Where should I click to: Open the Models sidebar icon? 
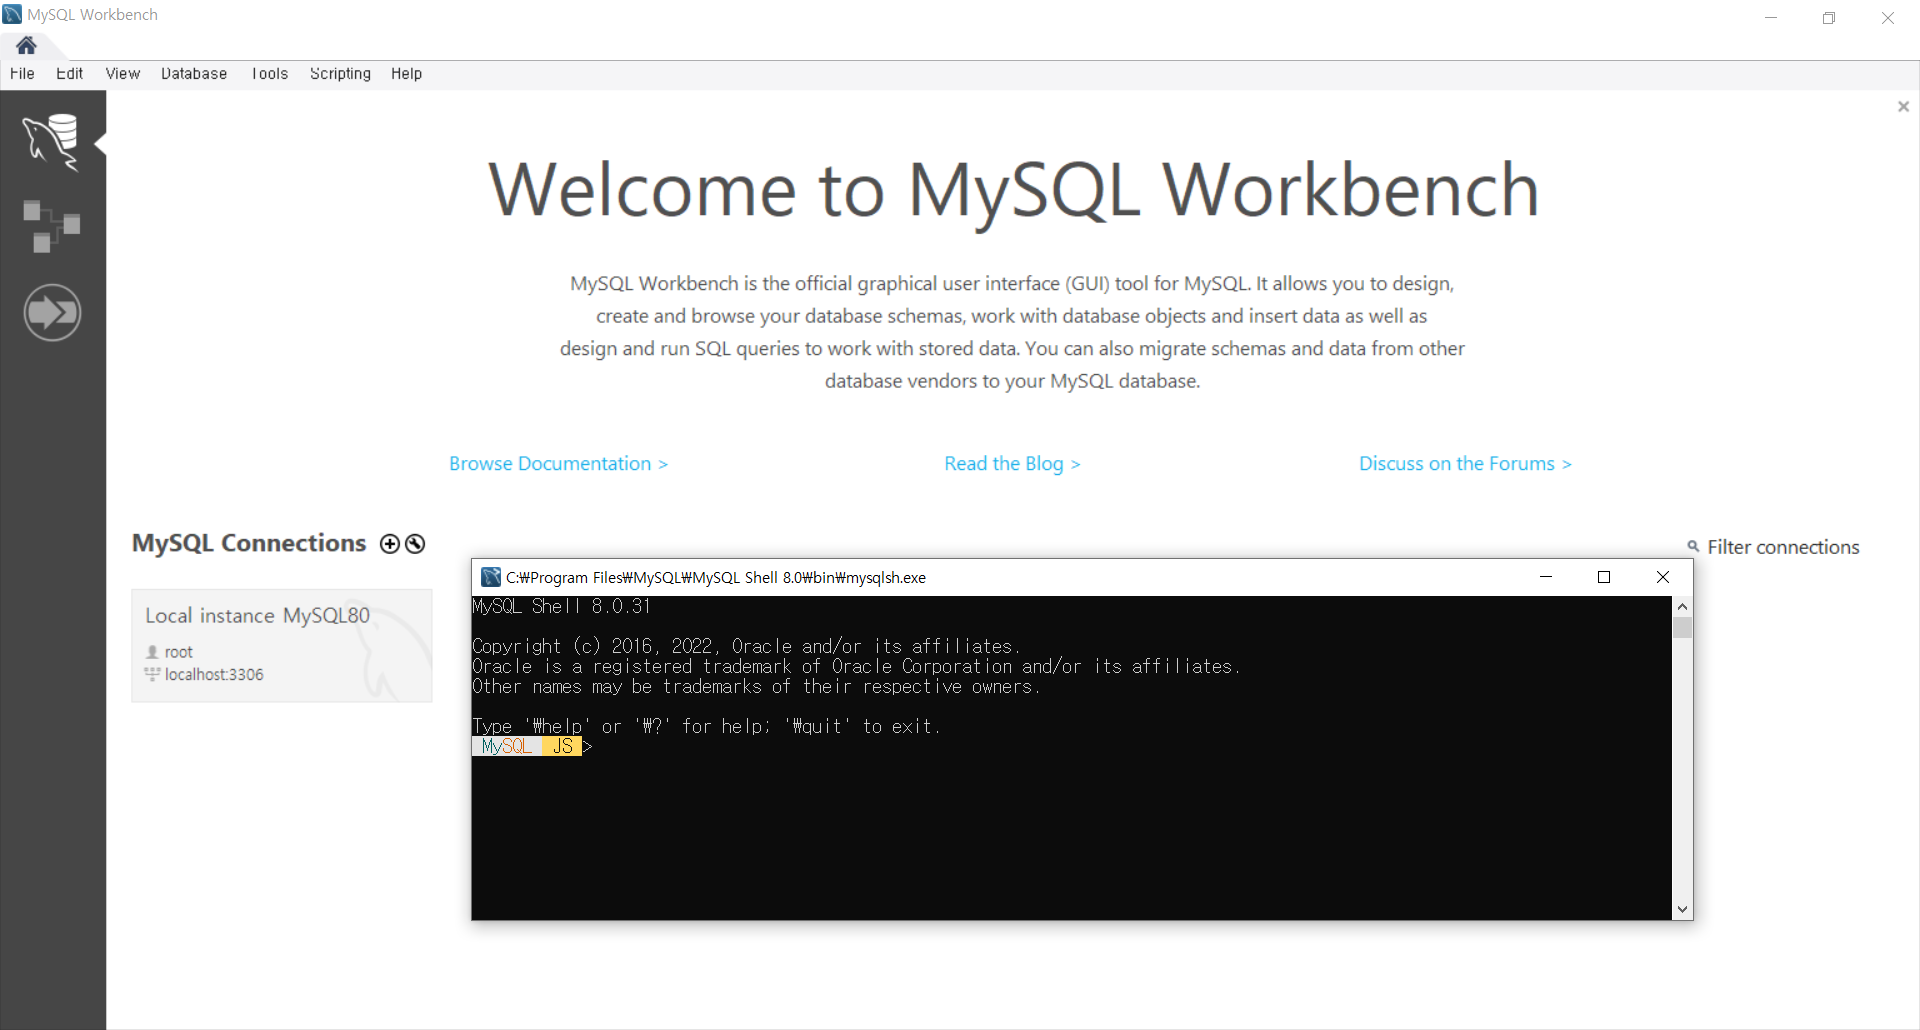tap(52, 226)
